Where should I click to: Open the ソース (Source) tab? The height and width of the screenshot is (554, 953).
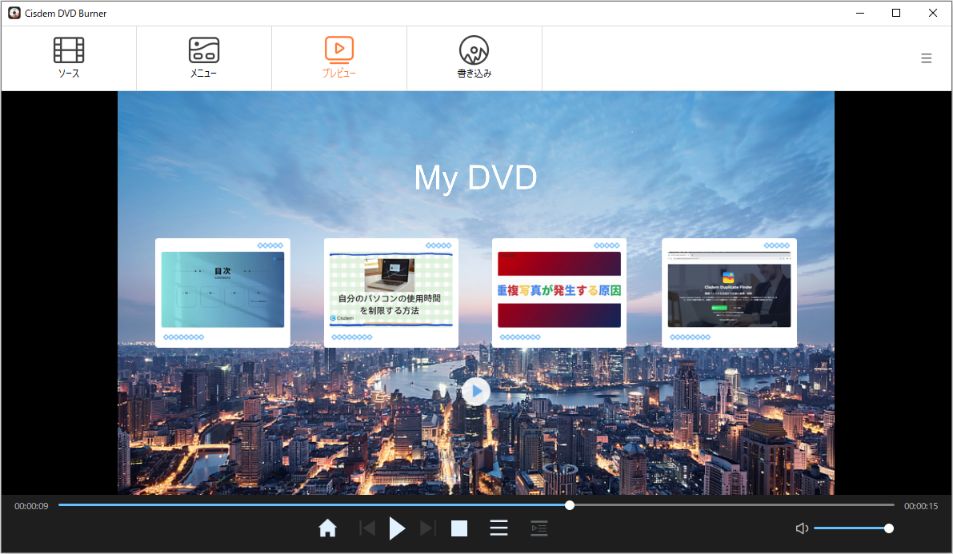coord(69,58)
